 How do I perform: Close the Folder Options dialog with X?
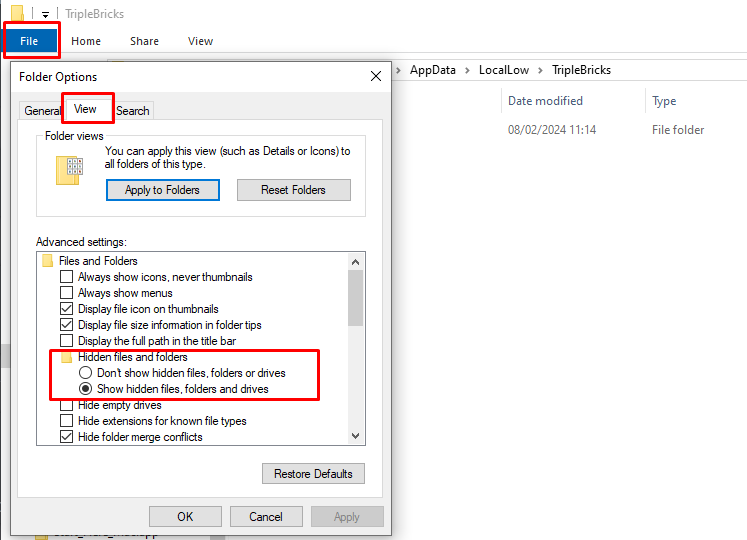point(376,76)
